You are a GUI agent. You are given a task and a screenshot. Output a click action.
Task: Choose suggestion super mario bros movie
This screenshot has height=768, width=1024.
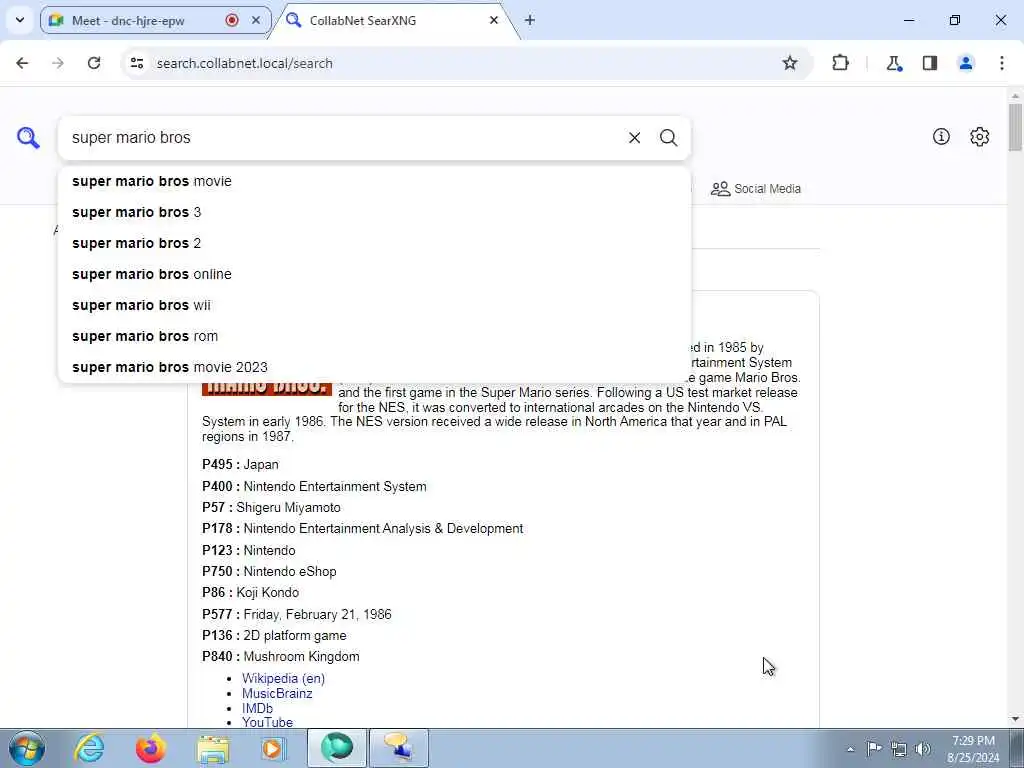click(x=374, y=181)
